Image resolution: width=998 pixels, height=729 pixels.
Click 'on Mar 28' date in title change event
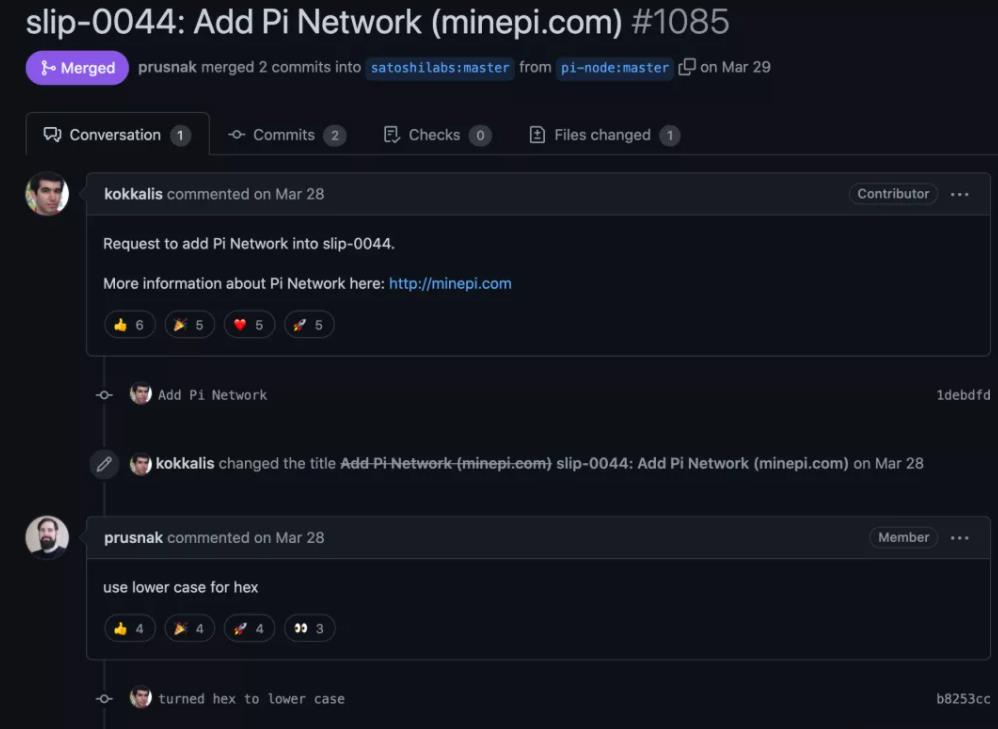[889, 463]
